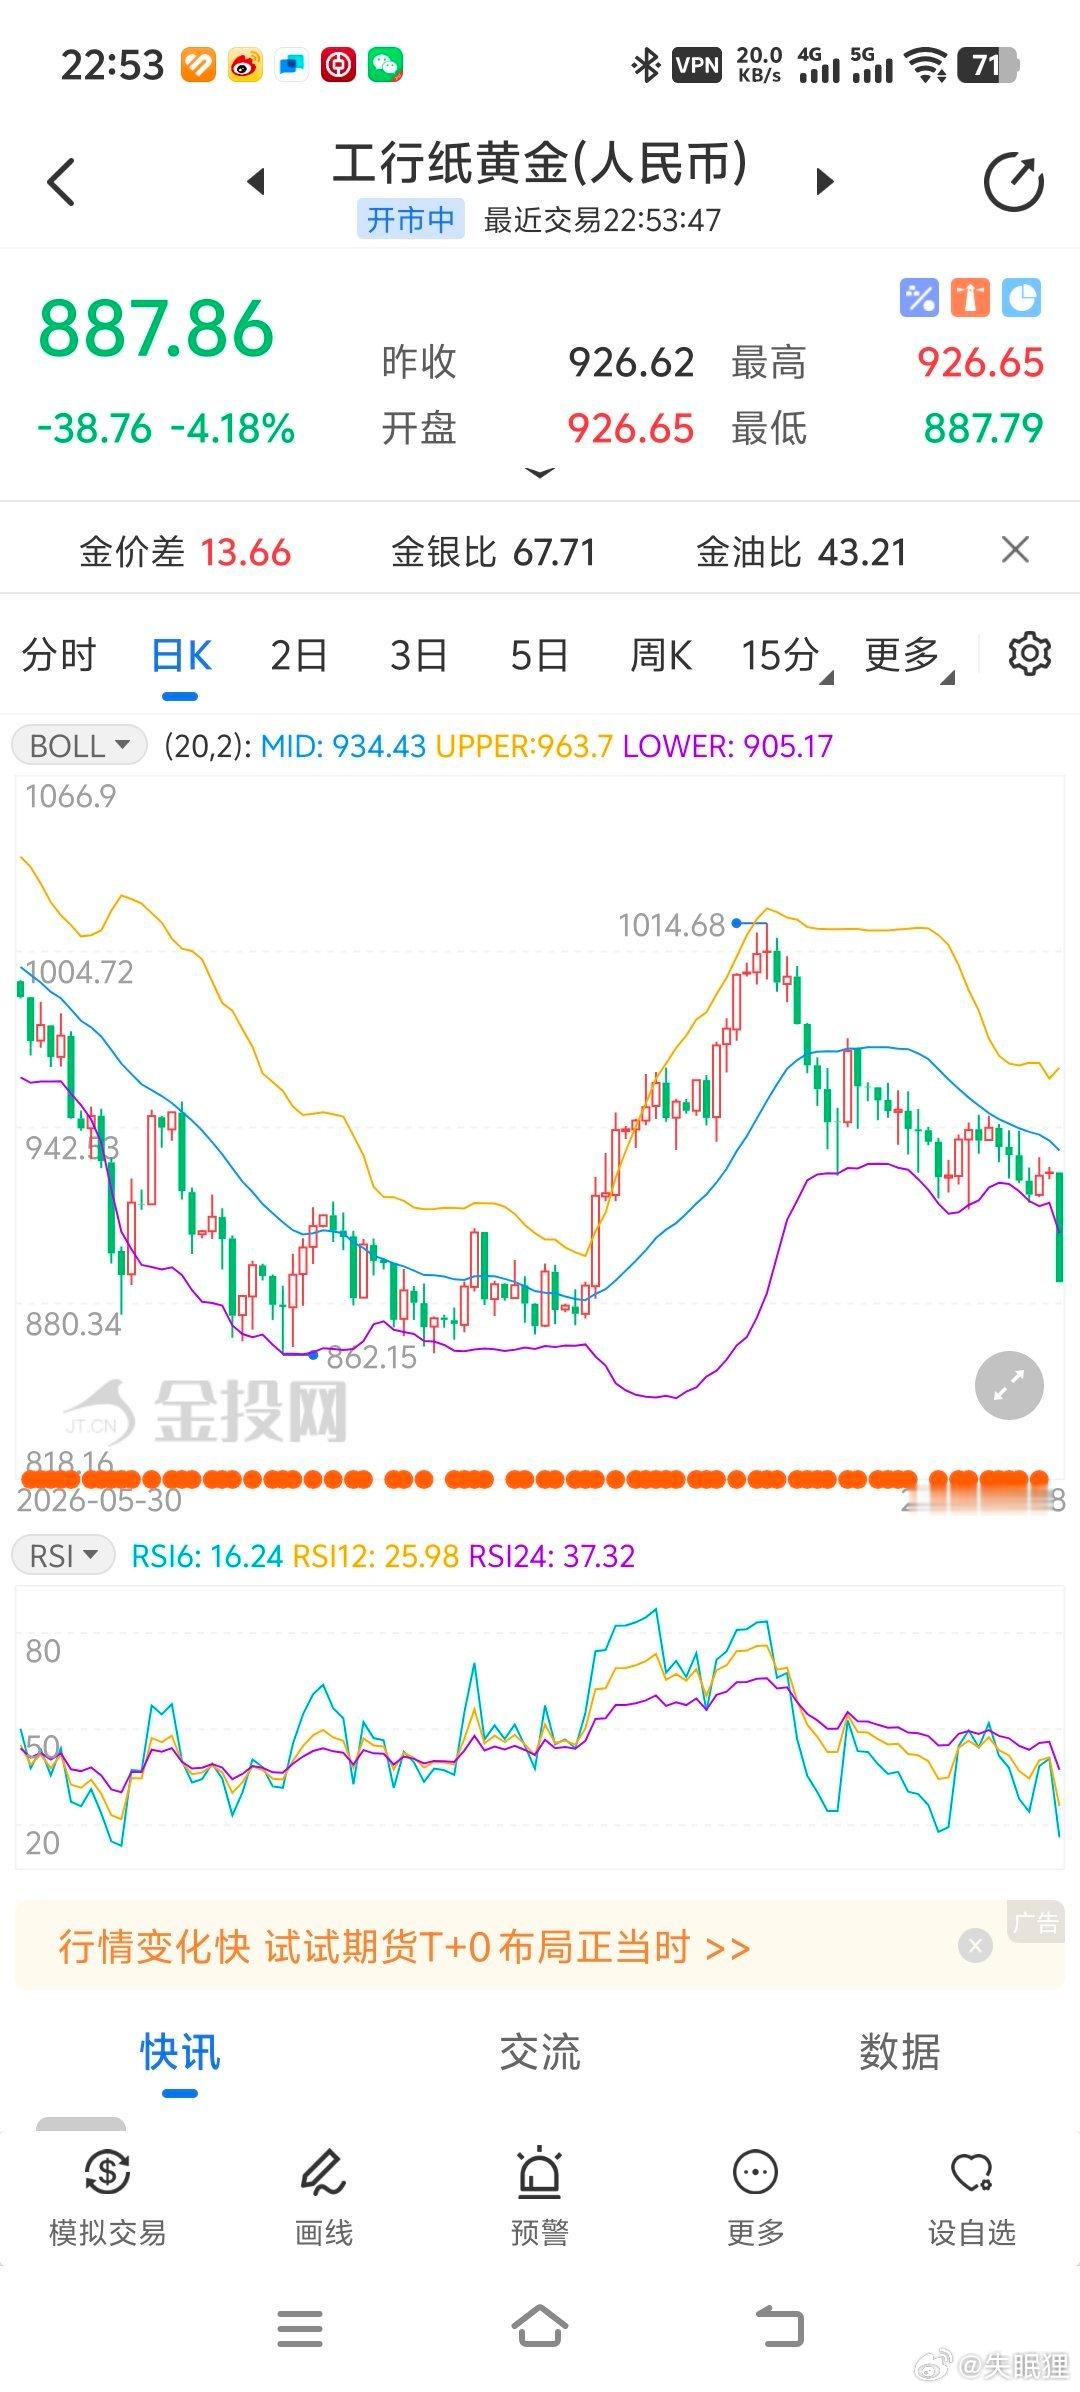Select the 2日 chart tab
The width and height of the screenshot is (1080, 2392).
pos(299,656)
